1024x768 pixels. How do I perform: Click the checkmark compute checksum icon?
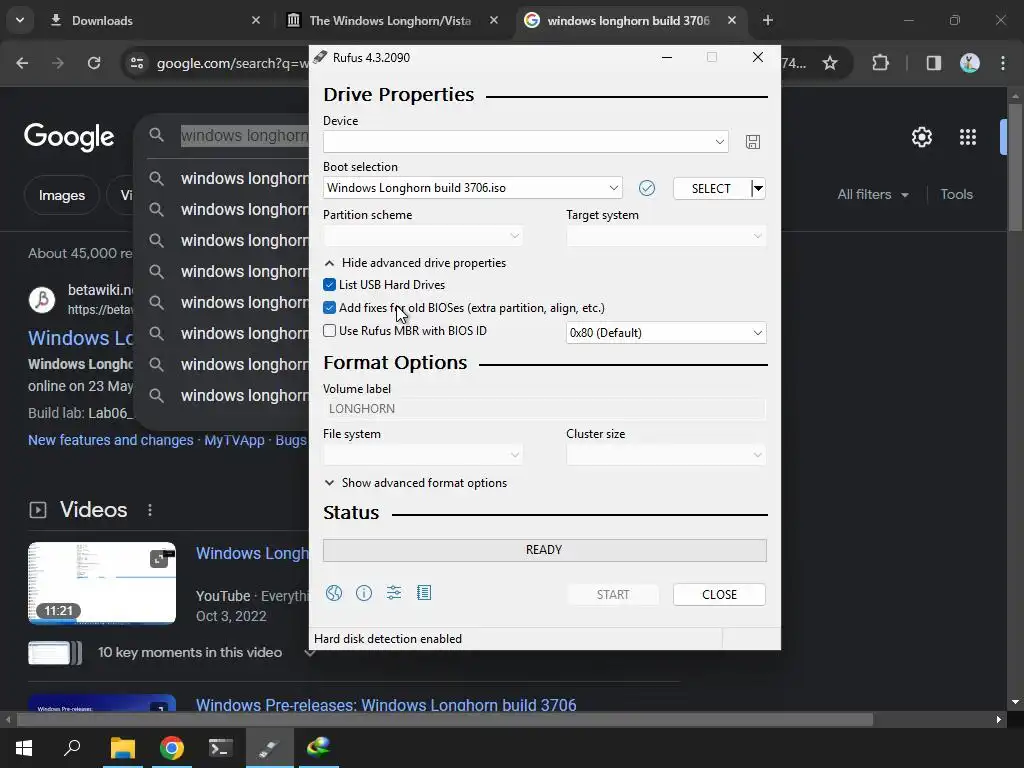[647, 188]
